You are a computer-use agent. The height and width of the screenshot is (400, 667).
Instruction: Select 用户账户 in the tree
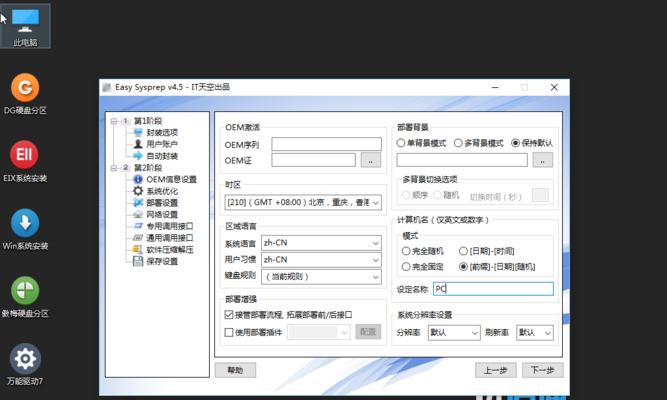pyautogui.click(x=162, y=144)
